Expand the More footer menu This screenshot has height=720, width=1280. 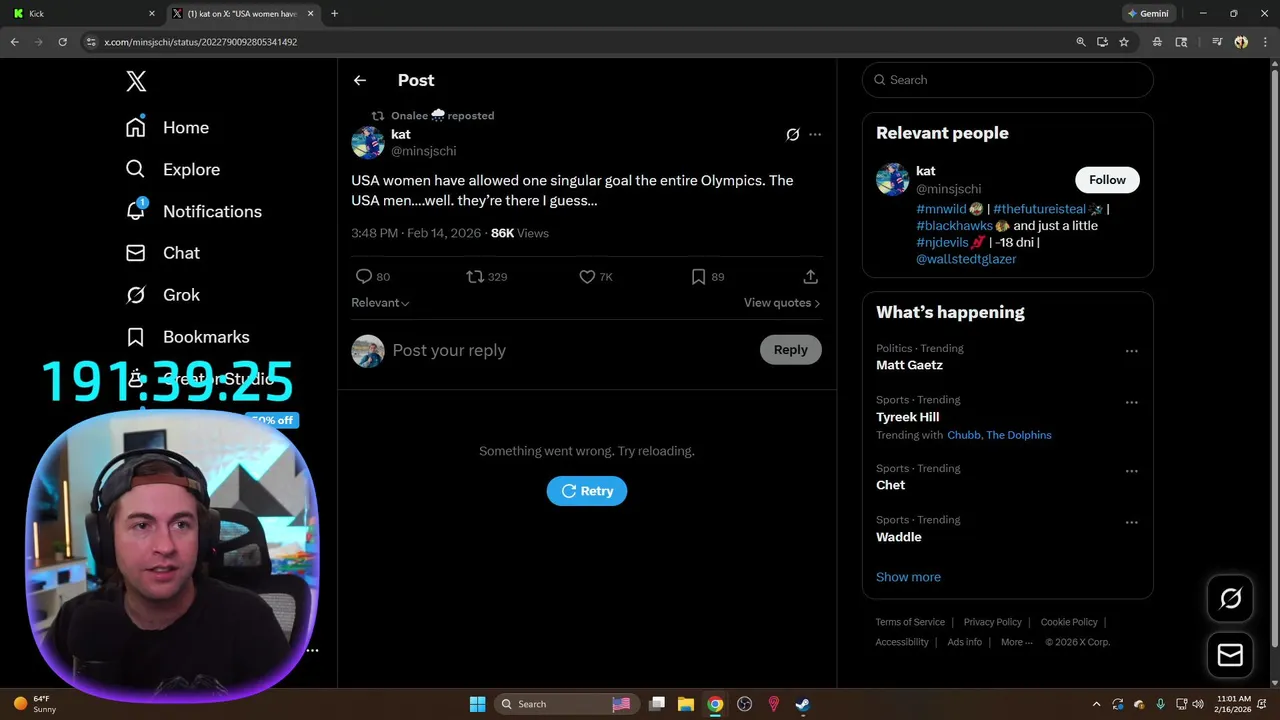(x=1017, y=642)
